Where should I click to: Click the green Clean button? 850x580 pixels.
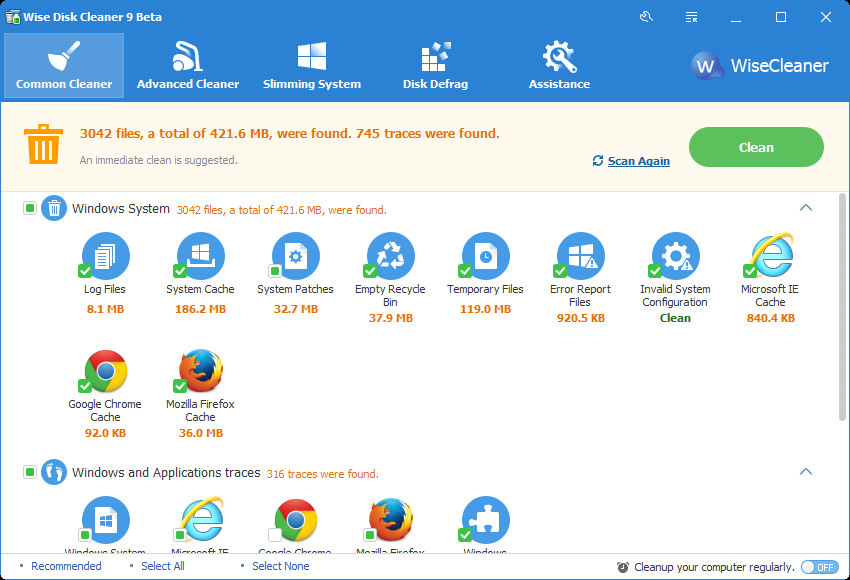(x=756, y=147)
